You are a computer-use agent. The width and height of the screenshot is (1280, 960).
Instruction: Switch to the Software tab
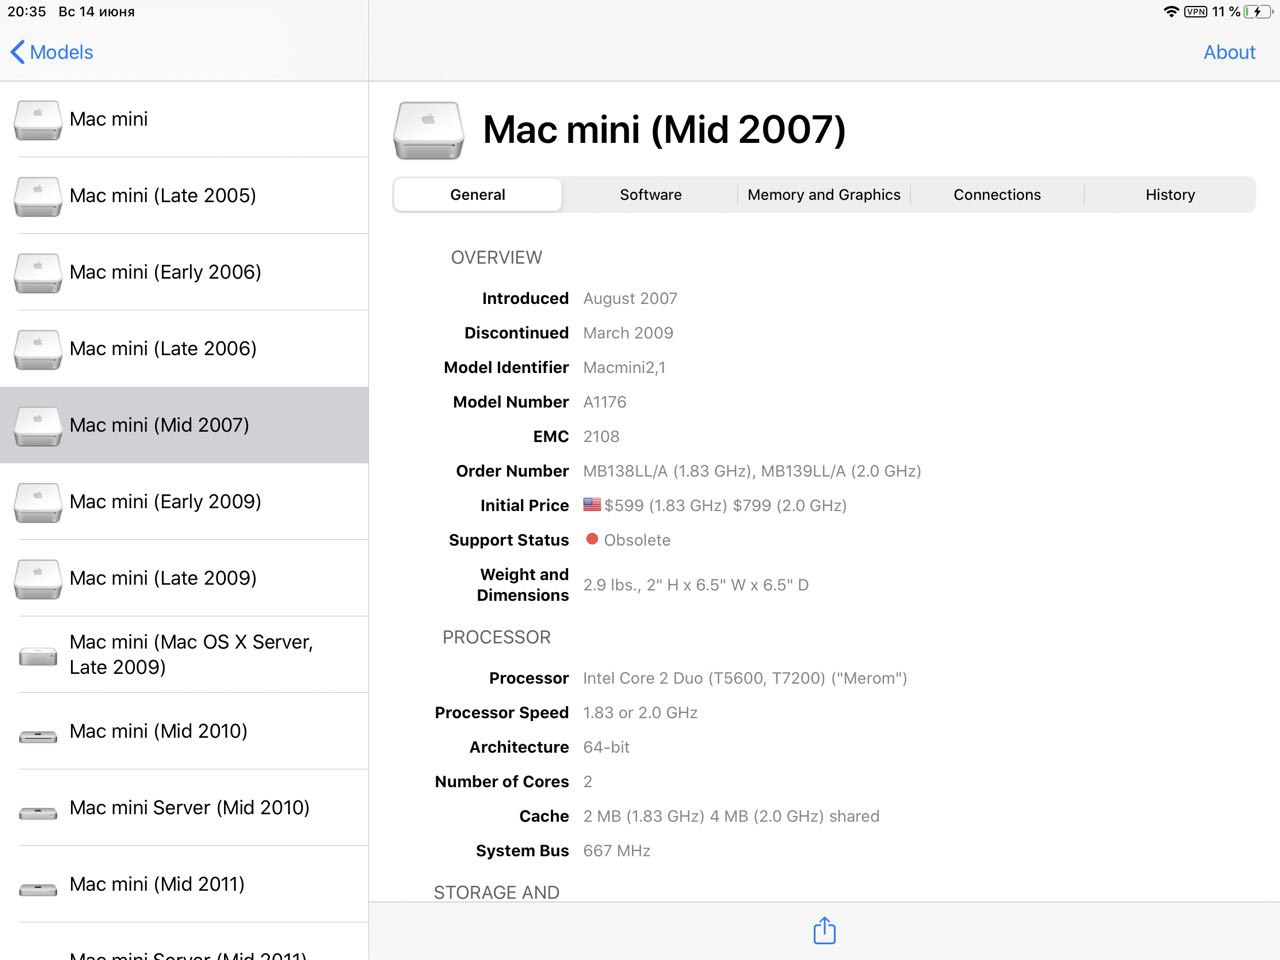650,195
